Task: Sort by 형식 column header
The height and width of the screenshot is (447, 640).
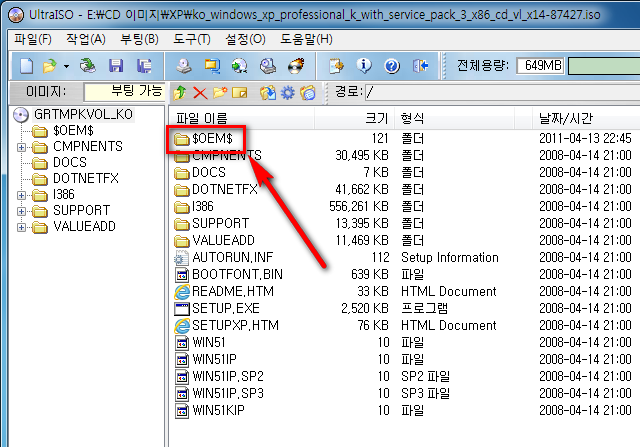Action: (454, 118)
